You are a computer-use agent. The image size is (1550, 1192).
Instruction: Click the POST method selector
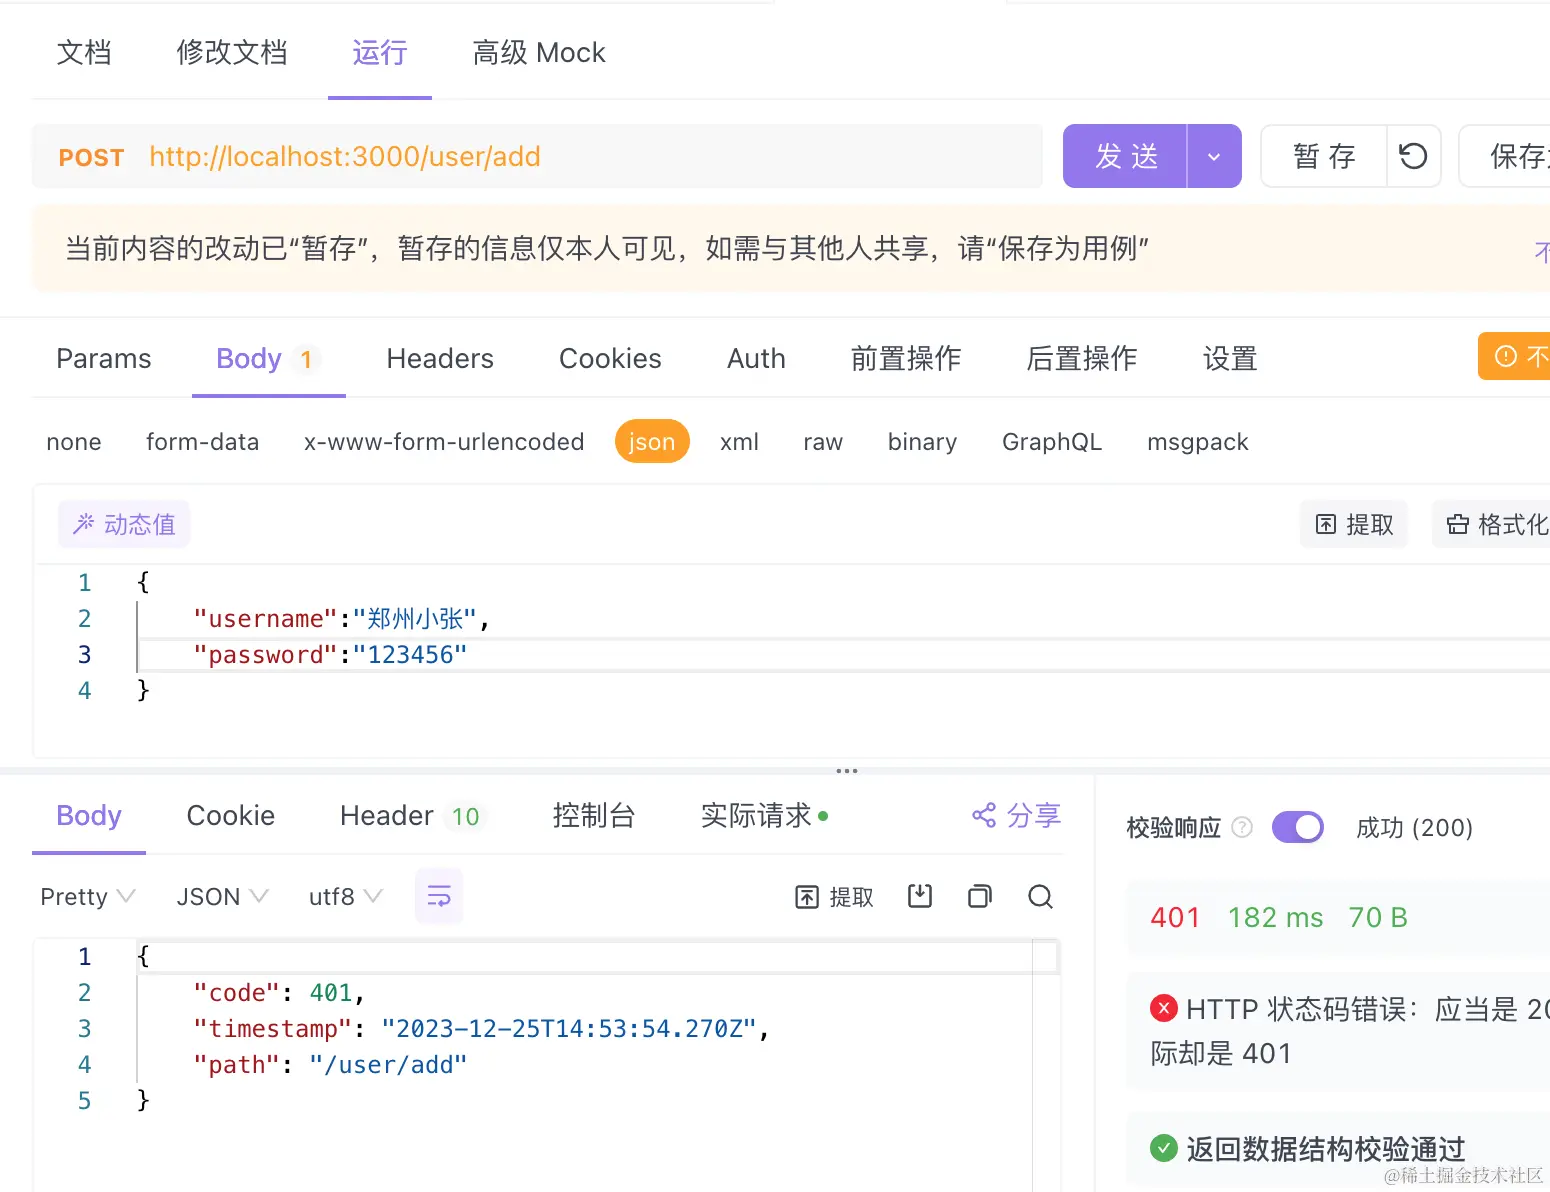91,157
